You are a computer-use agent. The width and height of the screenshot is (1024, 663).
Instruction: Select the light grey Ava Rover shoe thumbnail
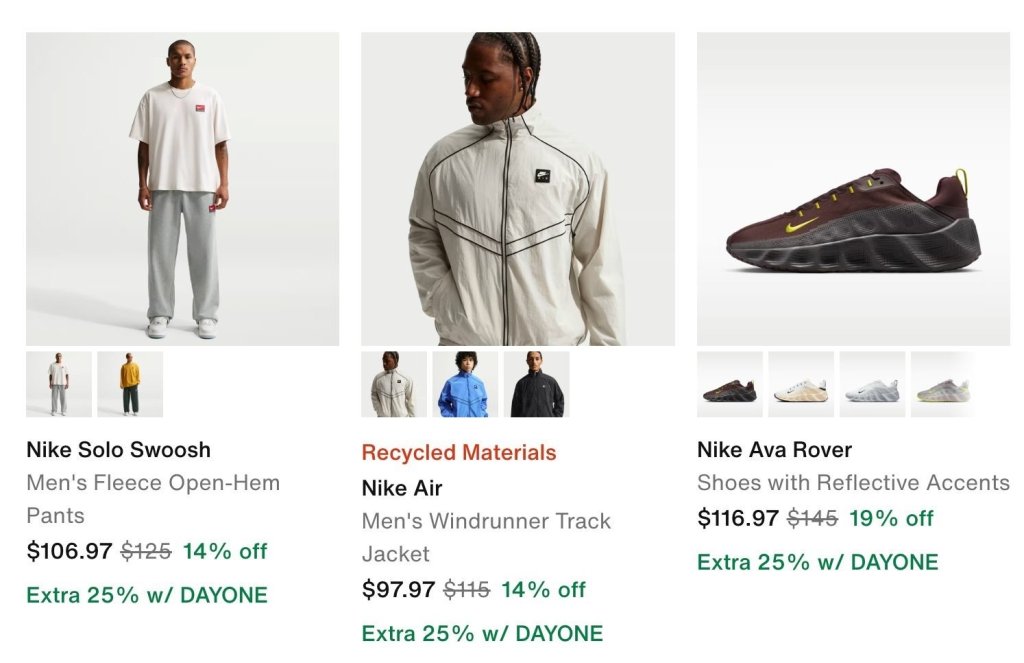click(x=943, y=384)
